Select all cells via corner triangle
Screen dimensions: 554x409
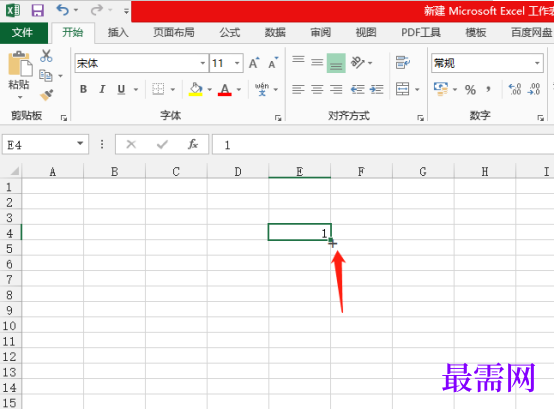14,172
